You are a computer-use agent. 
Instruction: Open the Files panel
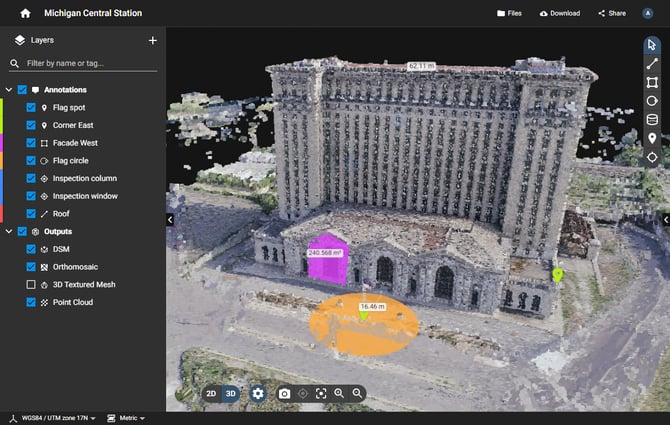(x=509, y=13)
